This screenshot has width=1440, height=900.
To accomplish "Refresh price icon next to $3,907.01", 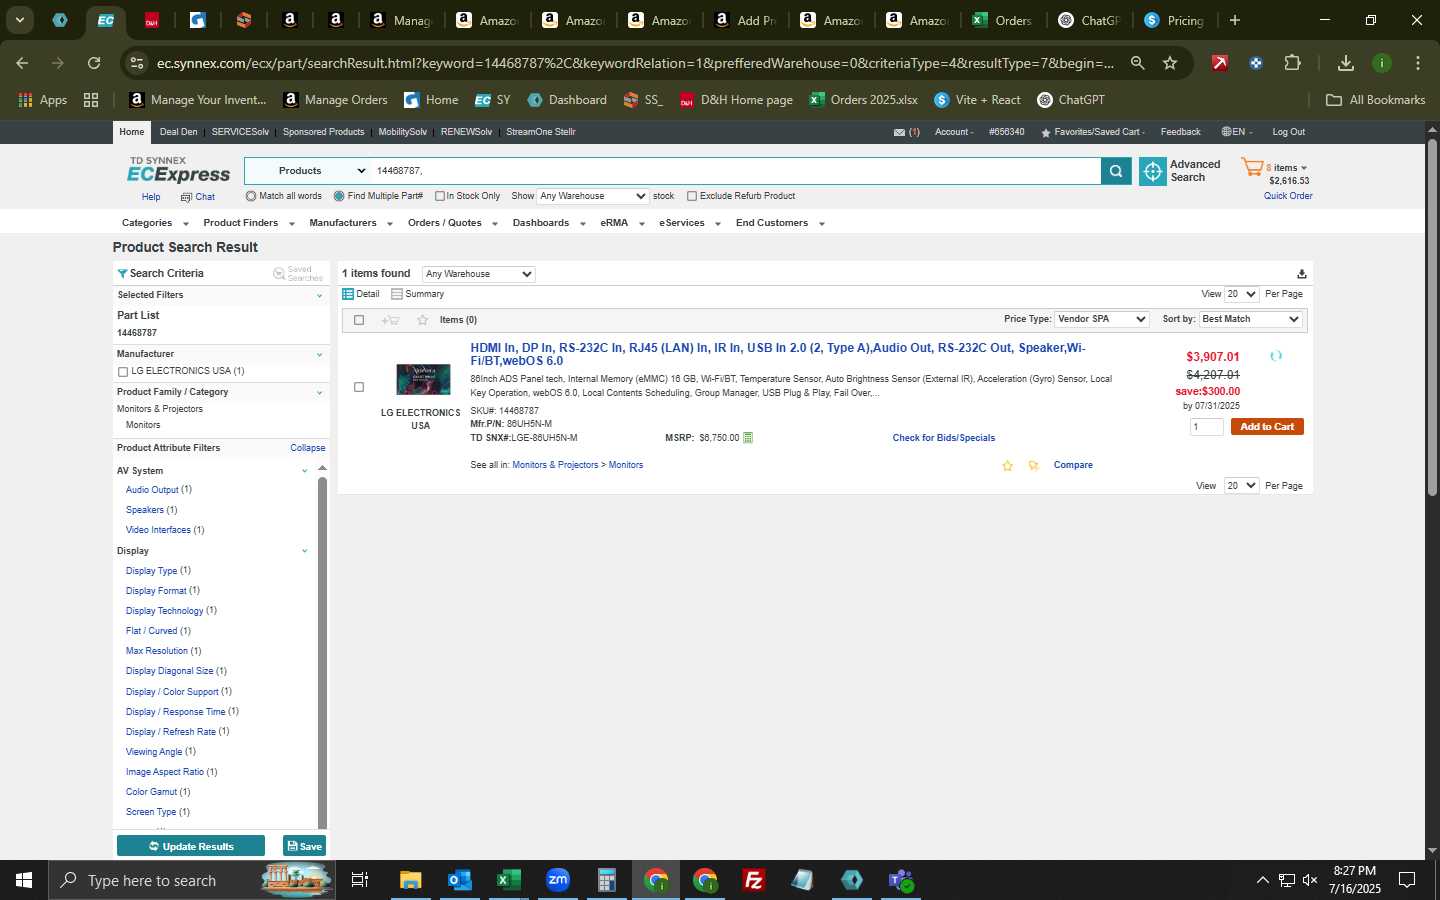I will point(1276,356).
